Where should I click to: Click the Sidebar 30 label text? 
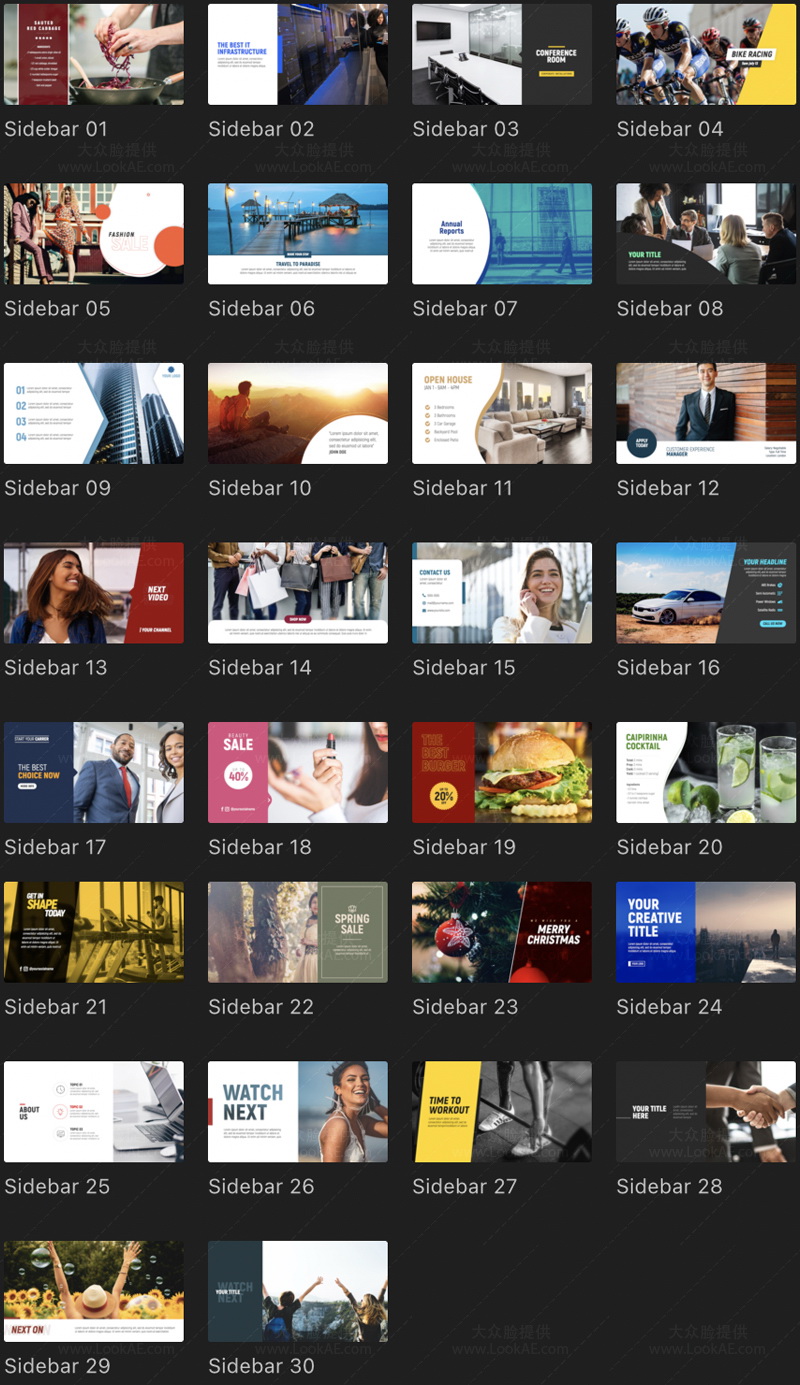(261, 1366)
